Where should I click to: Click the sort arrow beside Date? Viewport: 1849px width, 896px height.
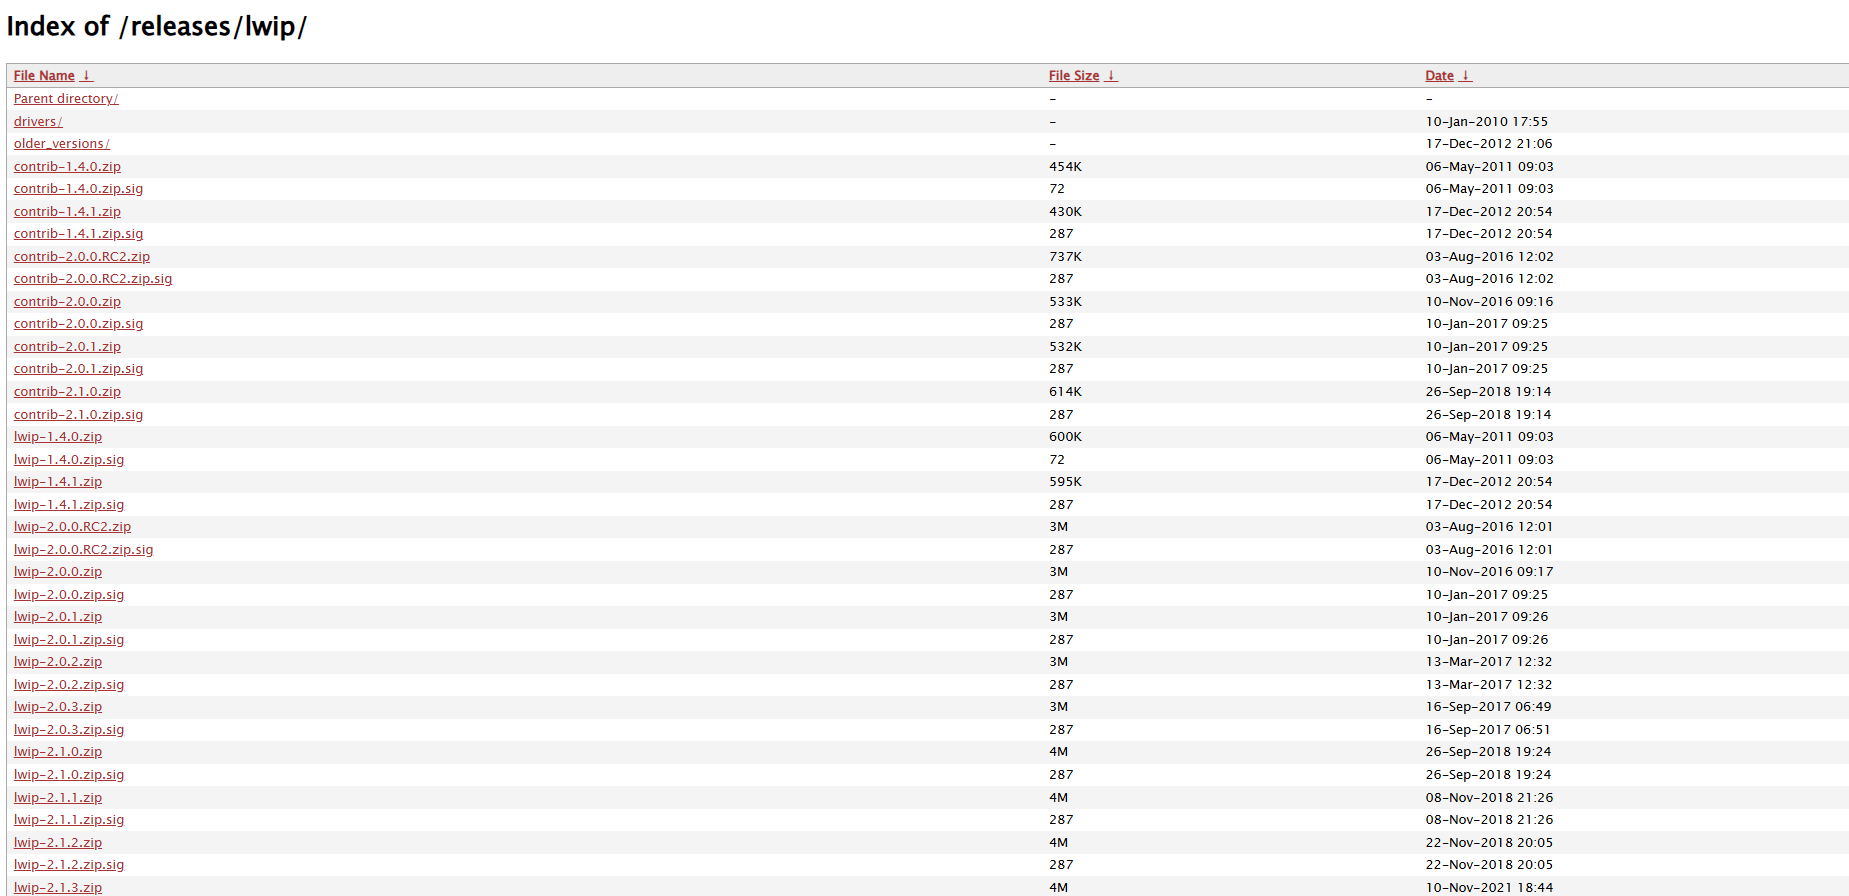pos(1465,76)
